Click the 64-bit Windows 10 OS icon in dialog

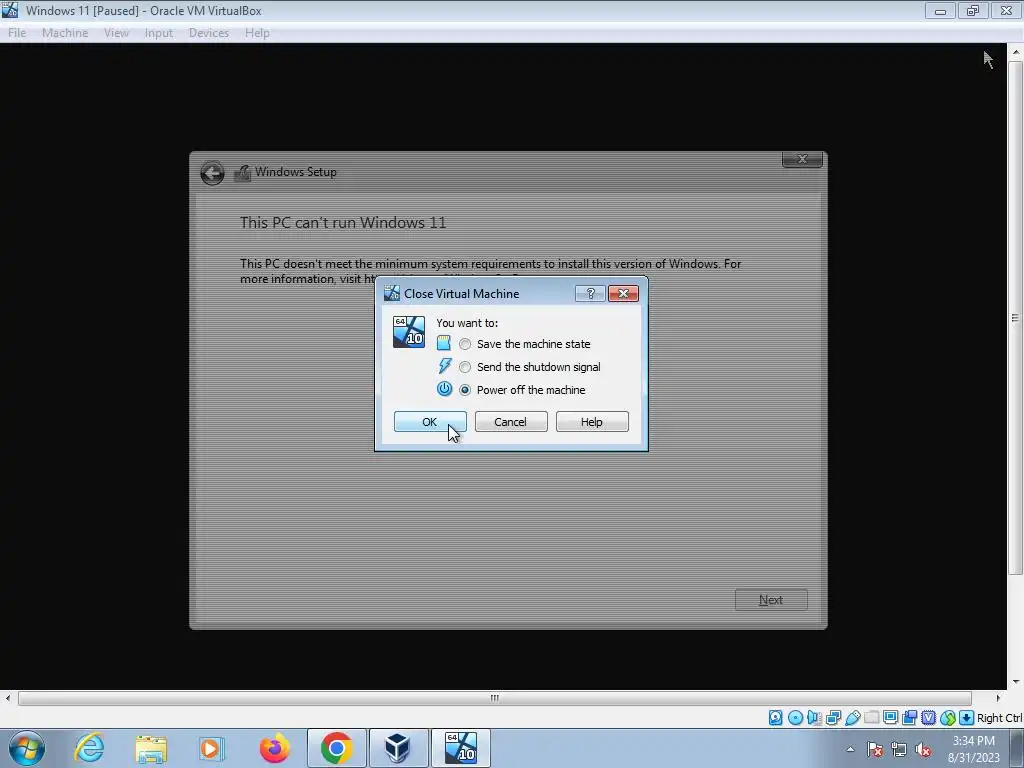tap(409, 332)
